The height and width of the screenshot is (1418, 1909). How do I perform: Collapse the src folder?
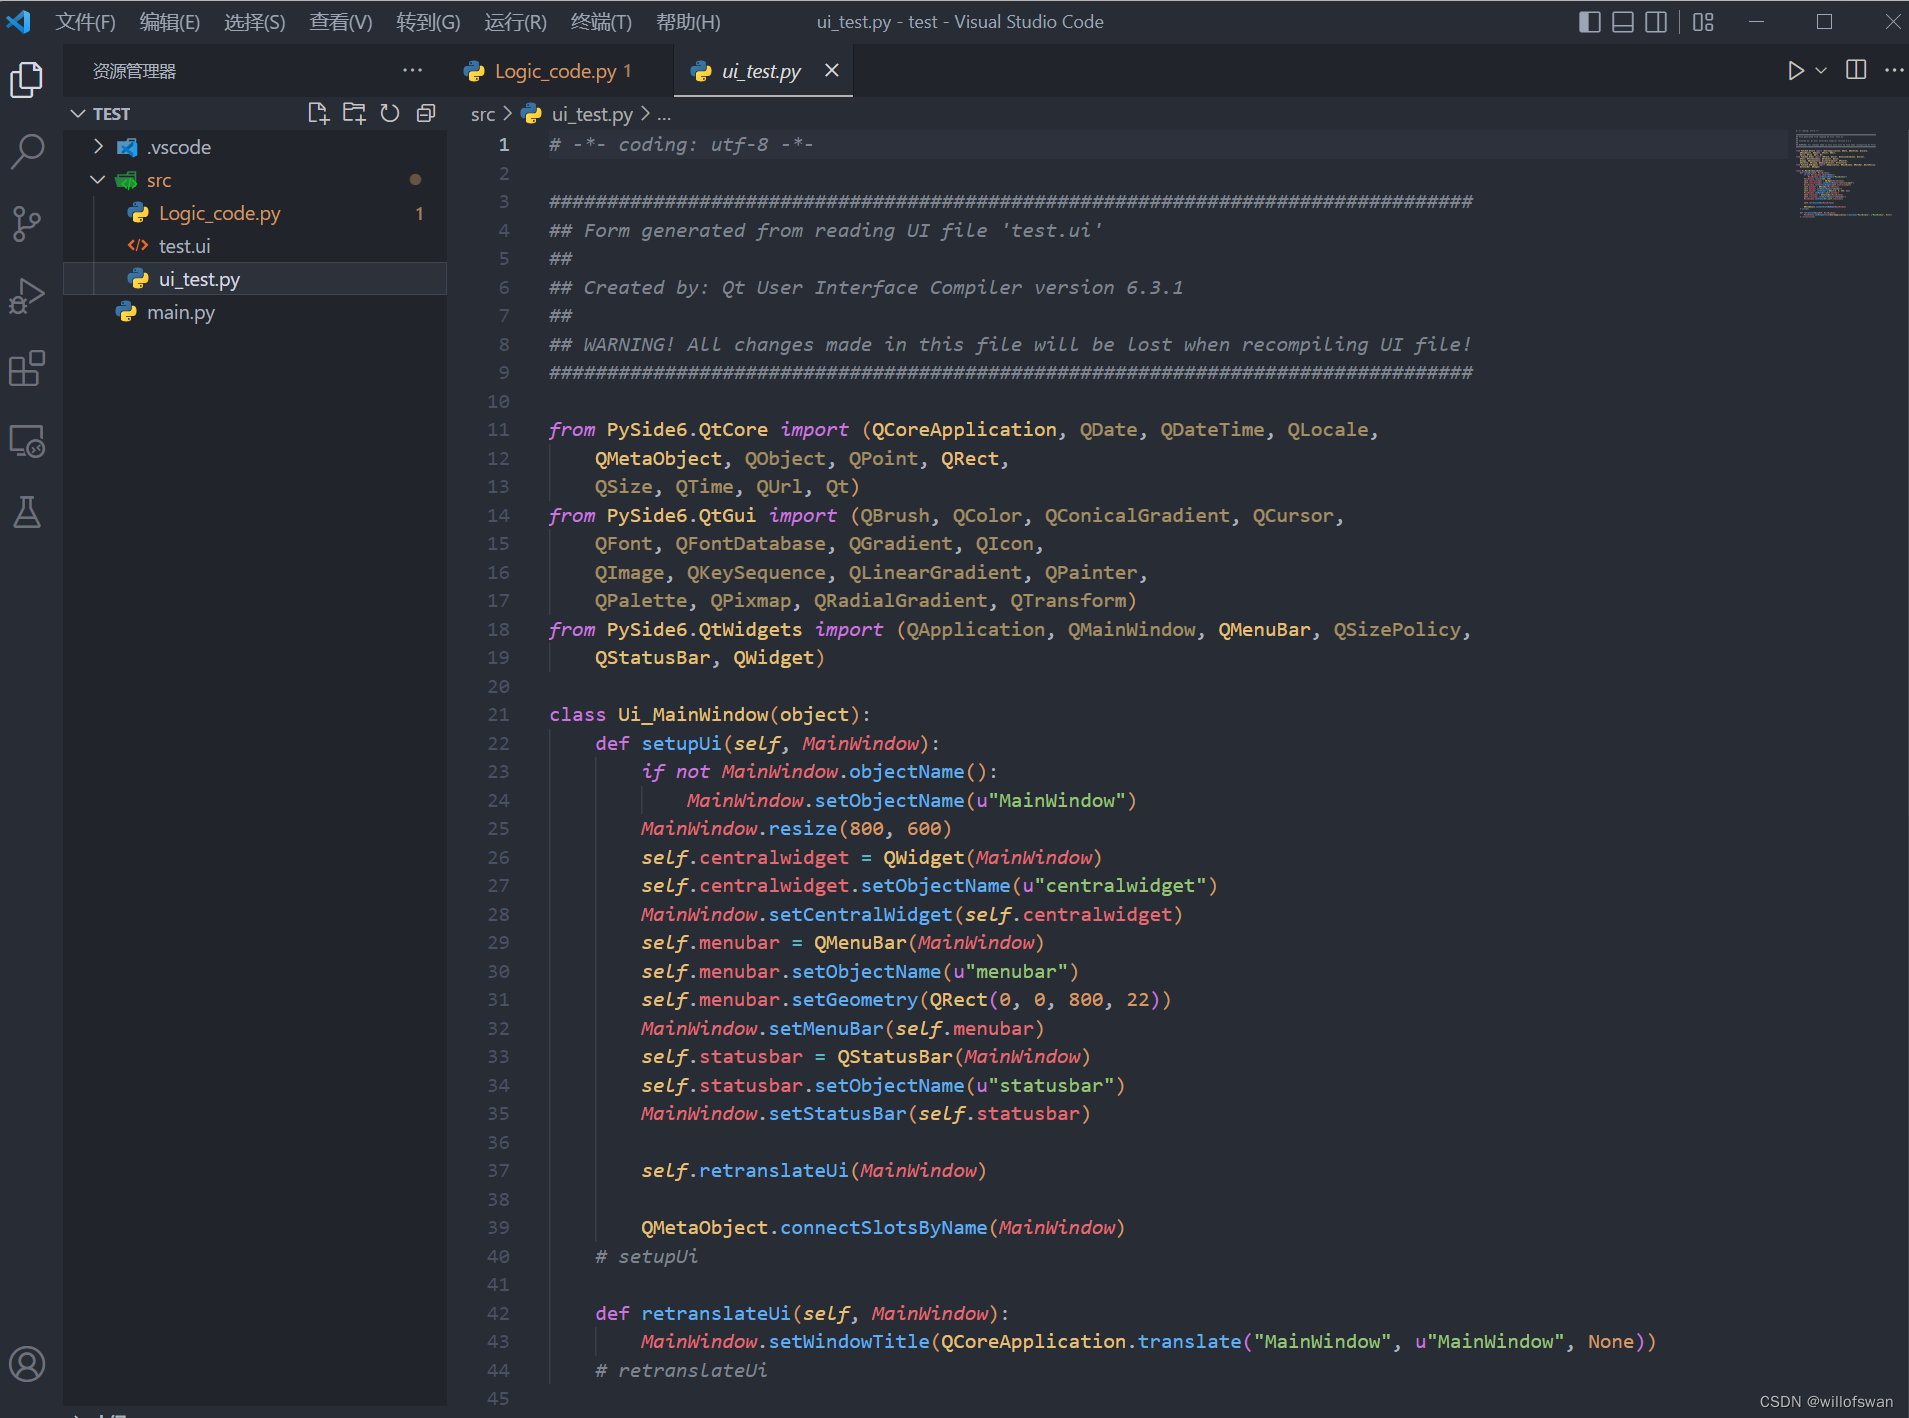click(98, 180)
